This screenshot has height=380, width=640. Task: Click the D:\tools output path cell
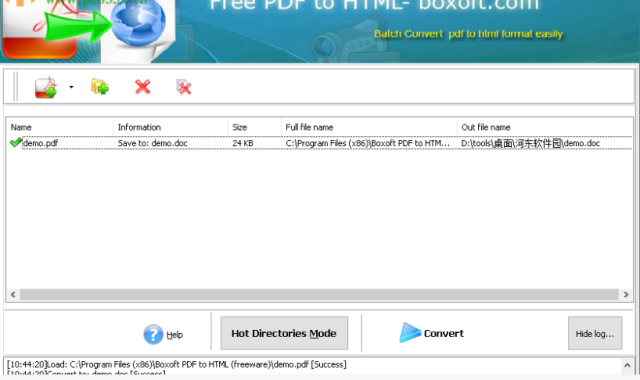coord(531,143)
